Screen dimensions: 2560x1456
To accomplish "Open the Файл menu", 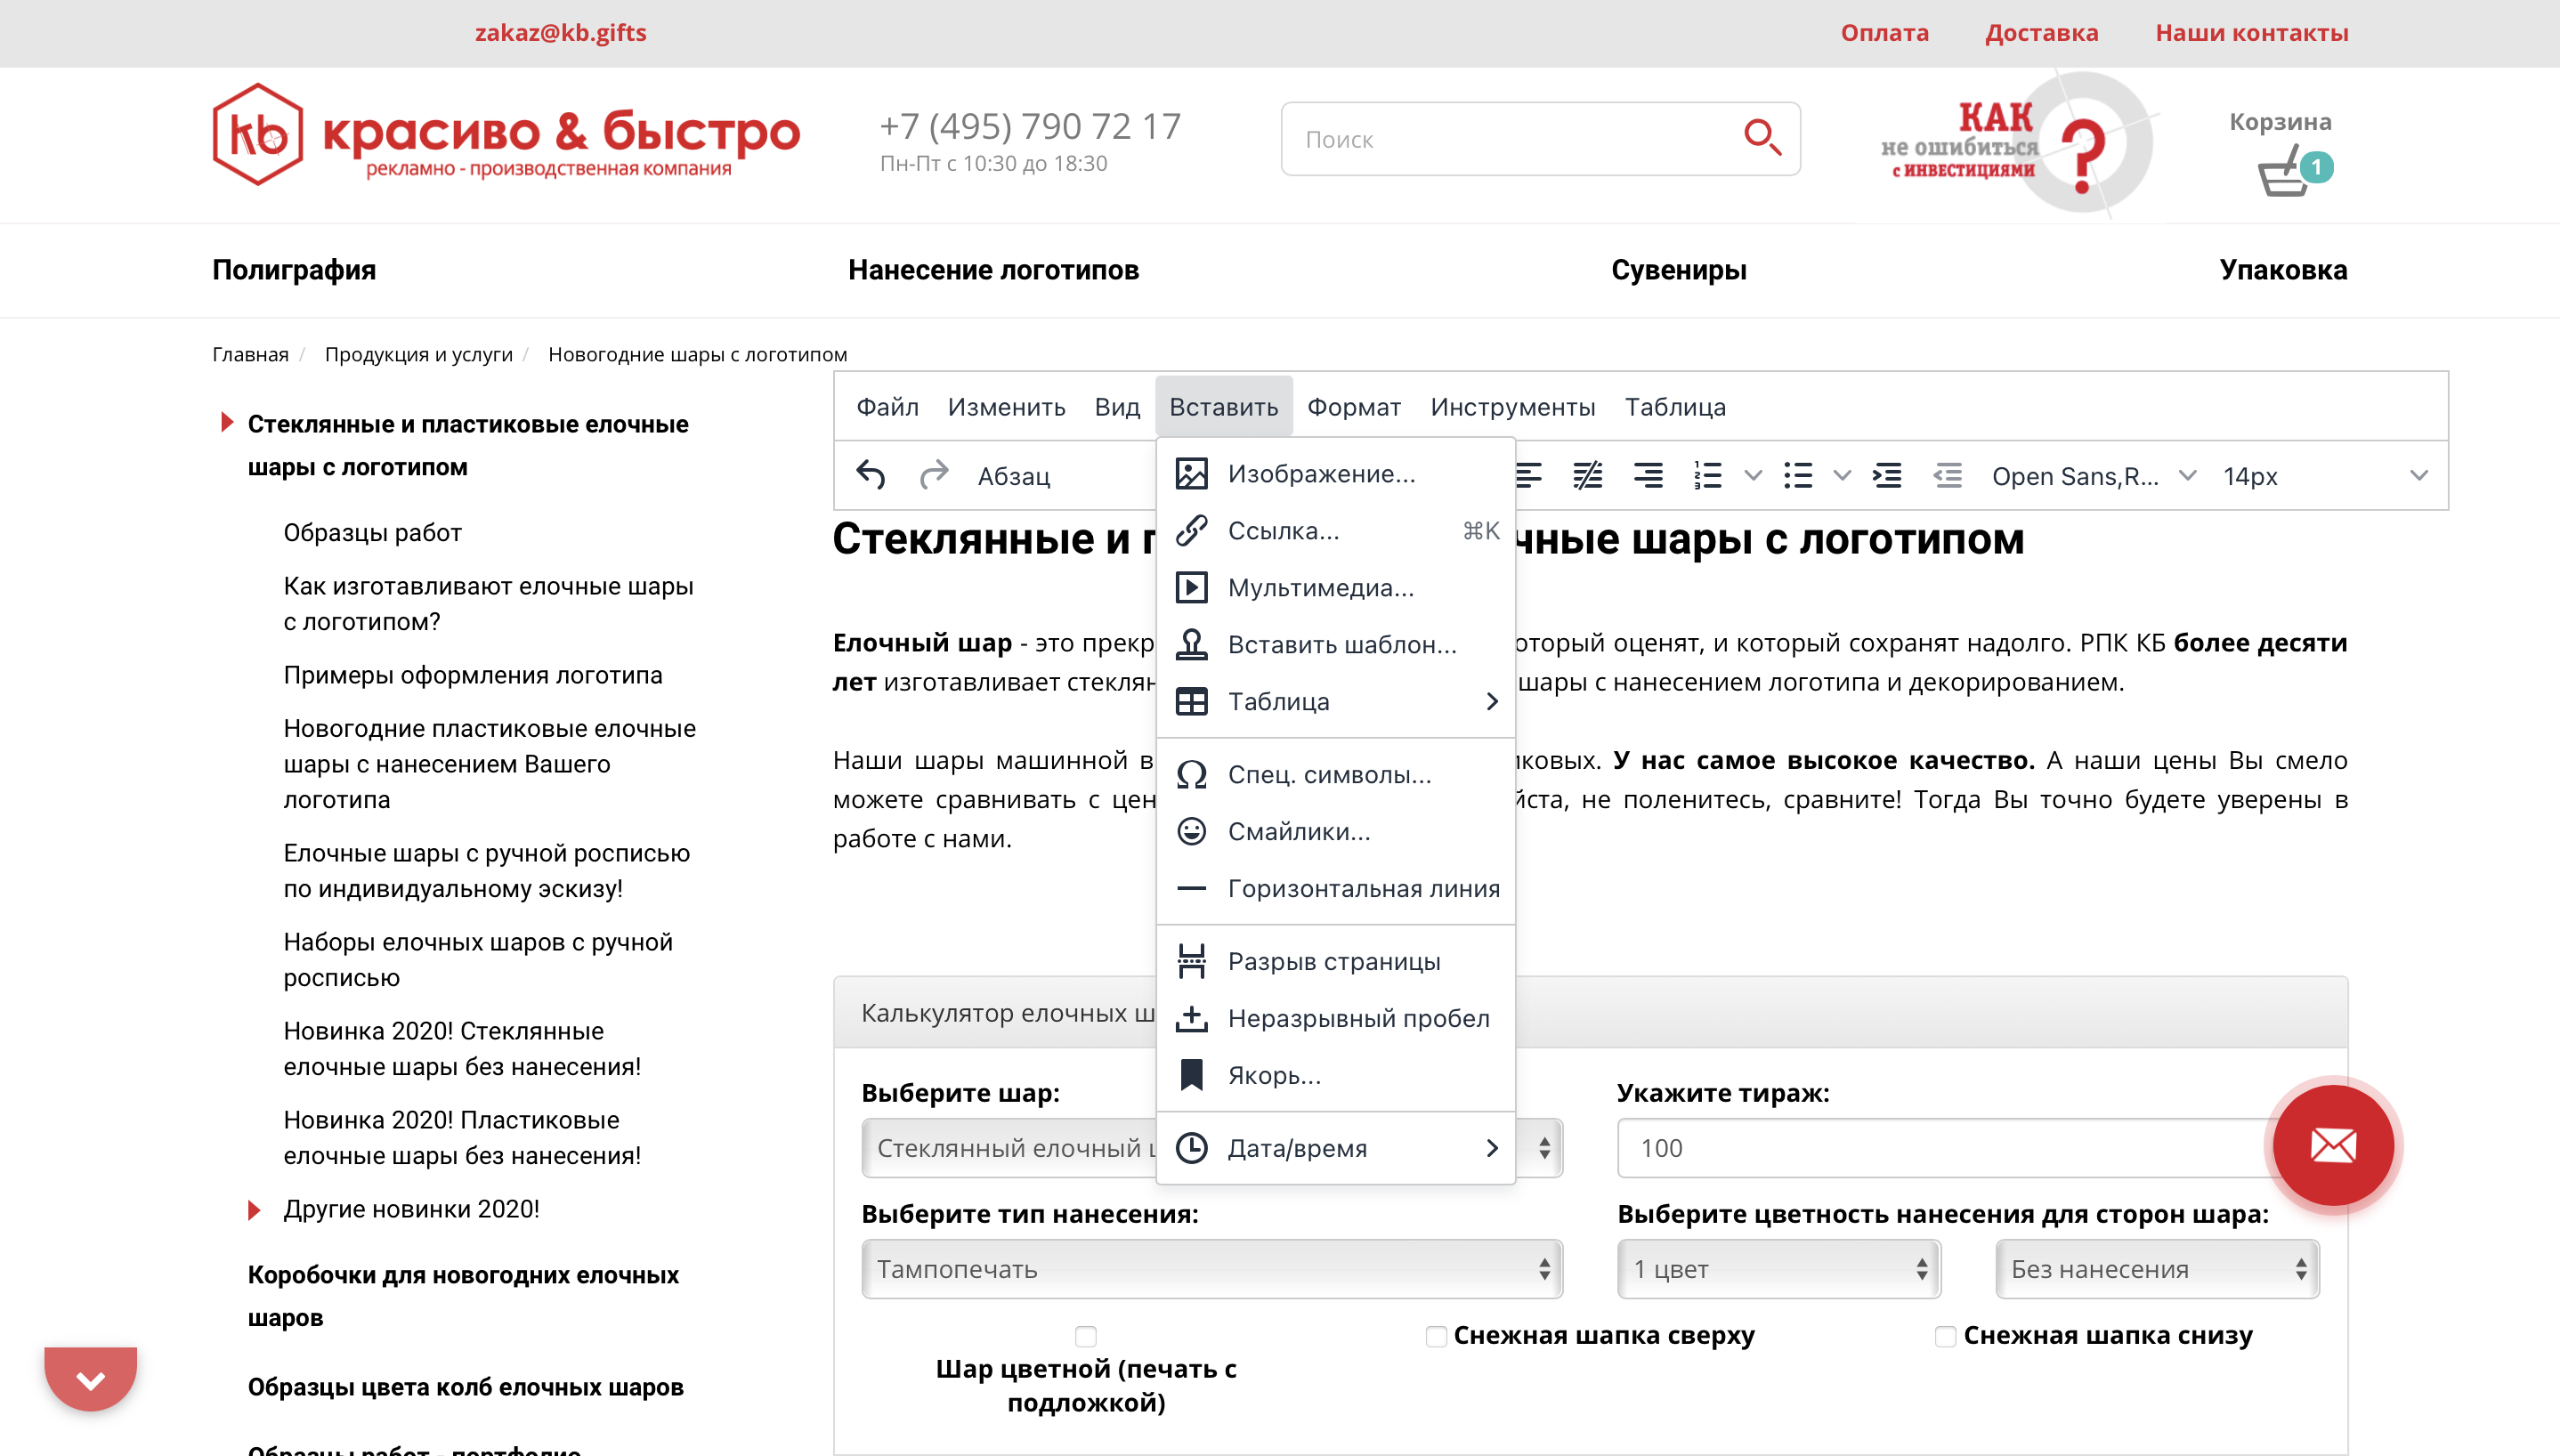I will pyautogui.click(x=887, y=407).
